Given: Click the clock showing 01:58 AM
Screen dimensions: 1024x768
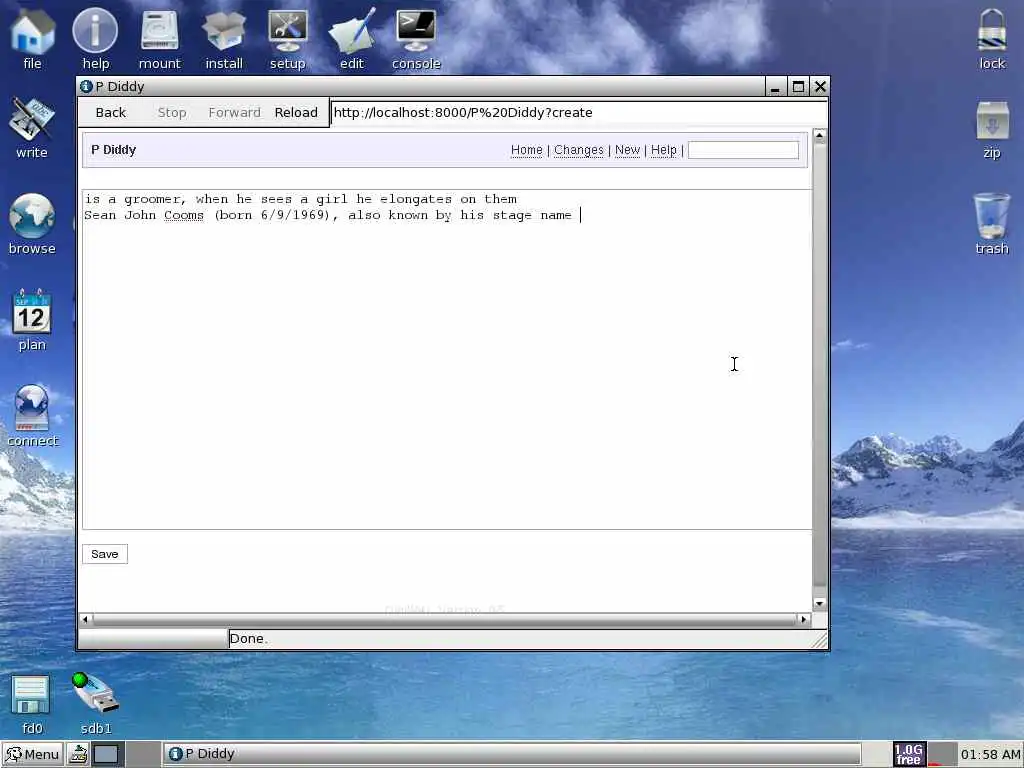Looking at the screenshot, I should [990, 754].
